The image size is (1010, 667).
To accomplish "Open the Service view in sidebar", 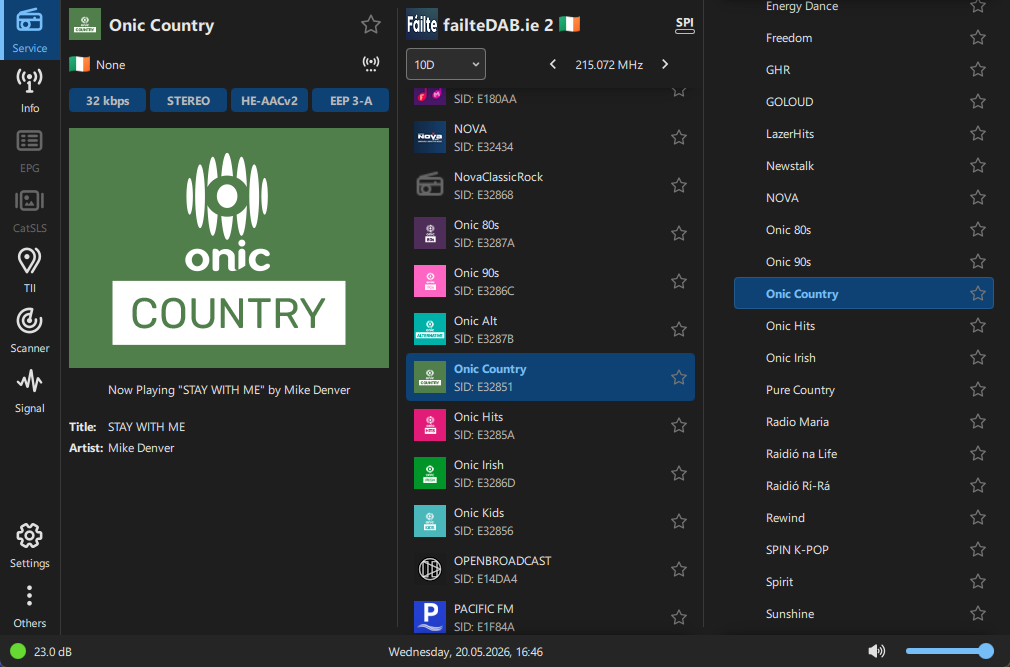I will (30, 30).
